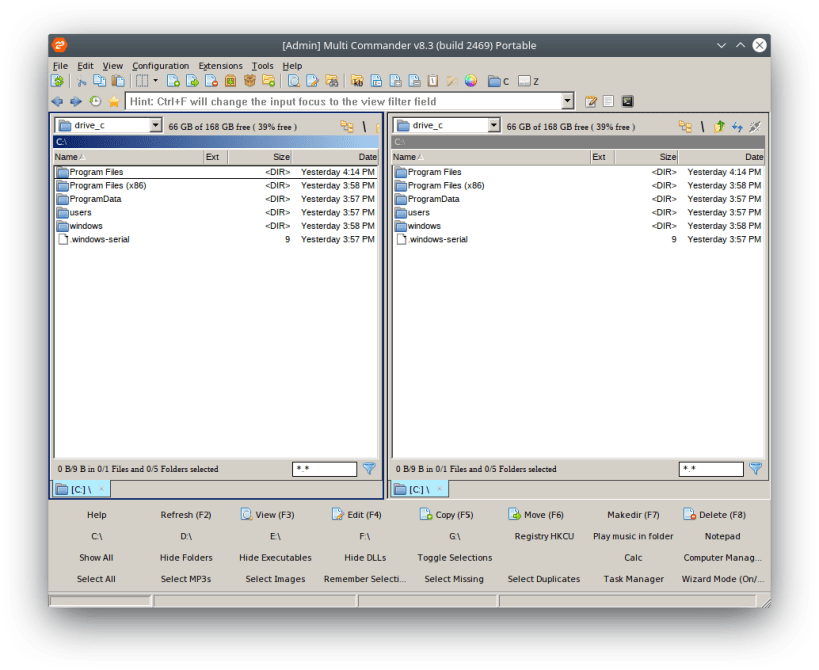This screenshot has width=819, height=670.
Task: Click right panel blue filter funnel icon
Action: pos(755,468)
